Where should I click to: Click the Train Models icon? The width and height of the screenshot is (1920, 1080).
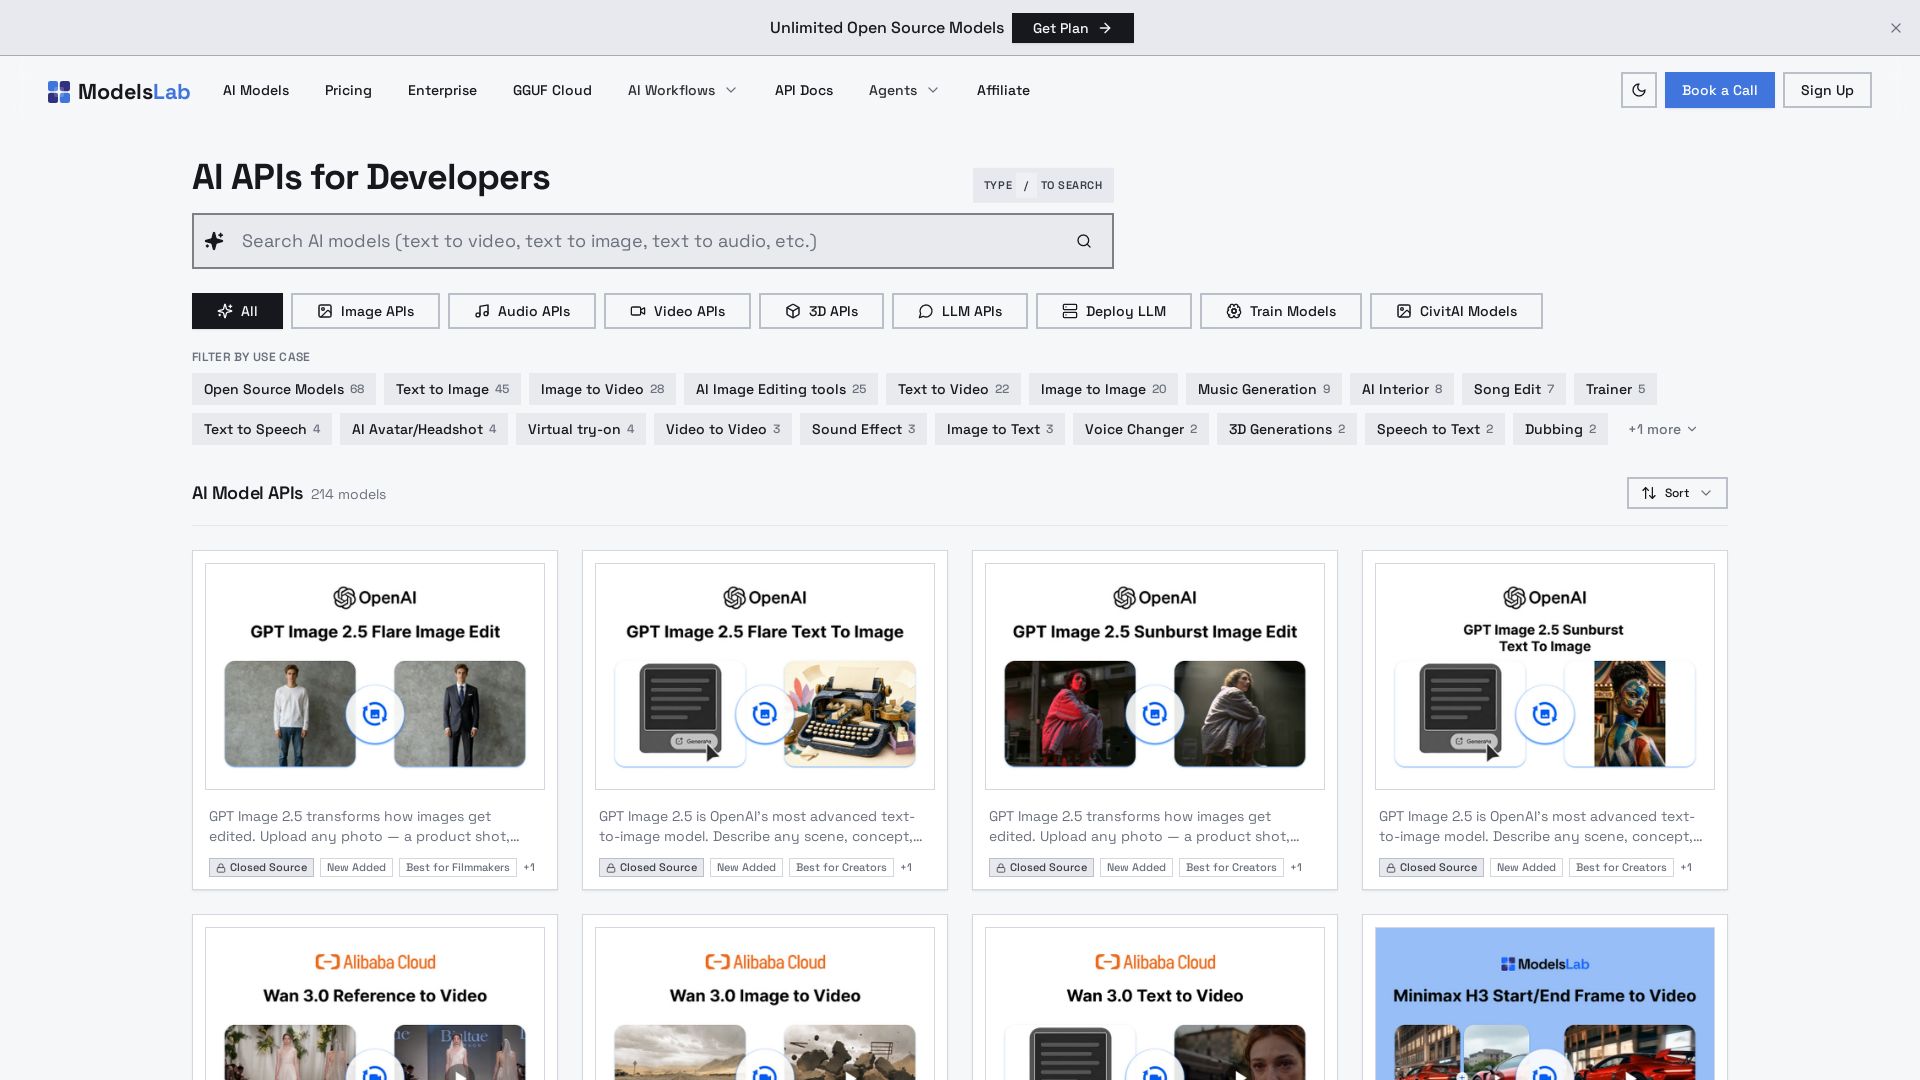click(1234, 311)
